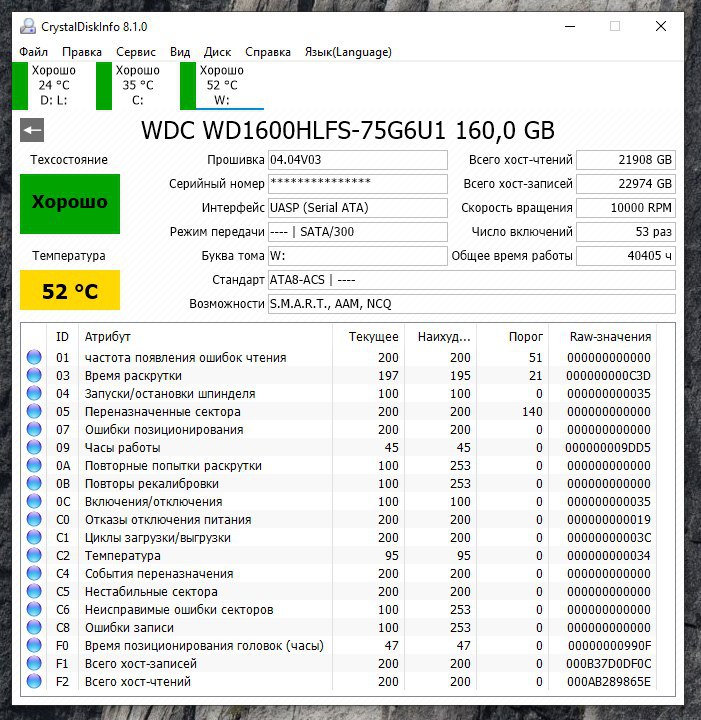Click the Прошивка field showing 04.04V03
Viewport: 701px width, 720px height.
click(x=358, y=160)
